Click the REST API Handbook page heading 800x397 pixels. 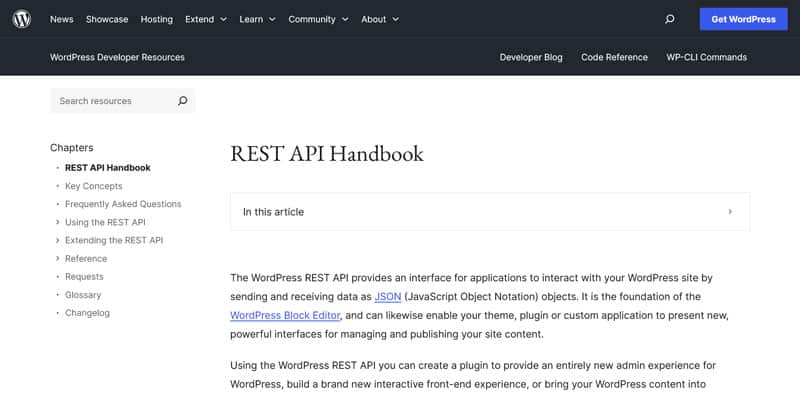click(x=327, y=154)
